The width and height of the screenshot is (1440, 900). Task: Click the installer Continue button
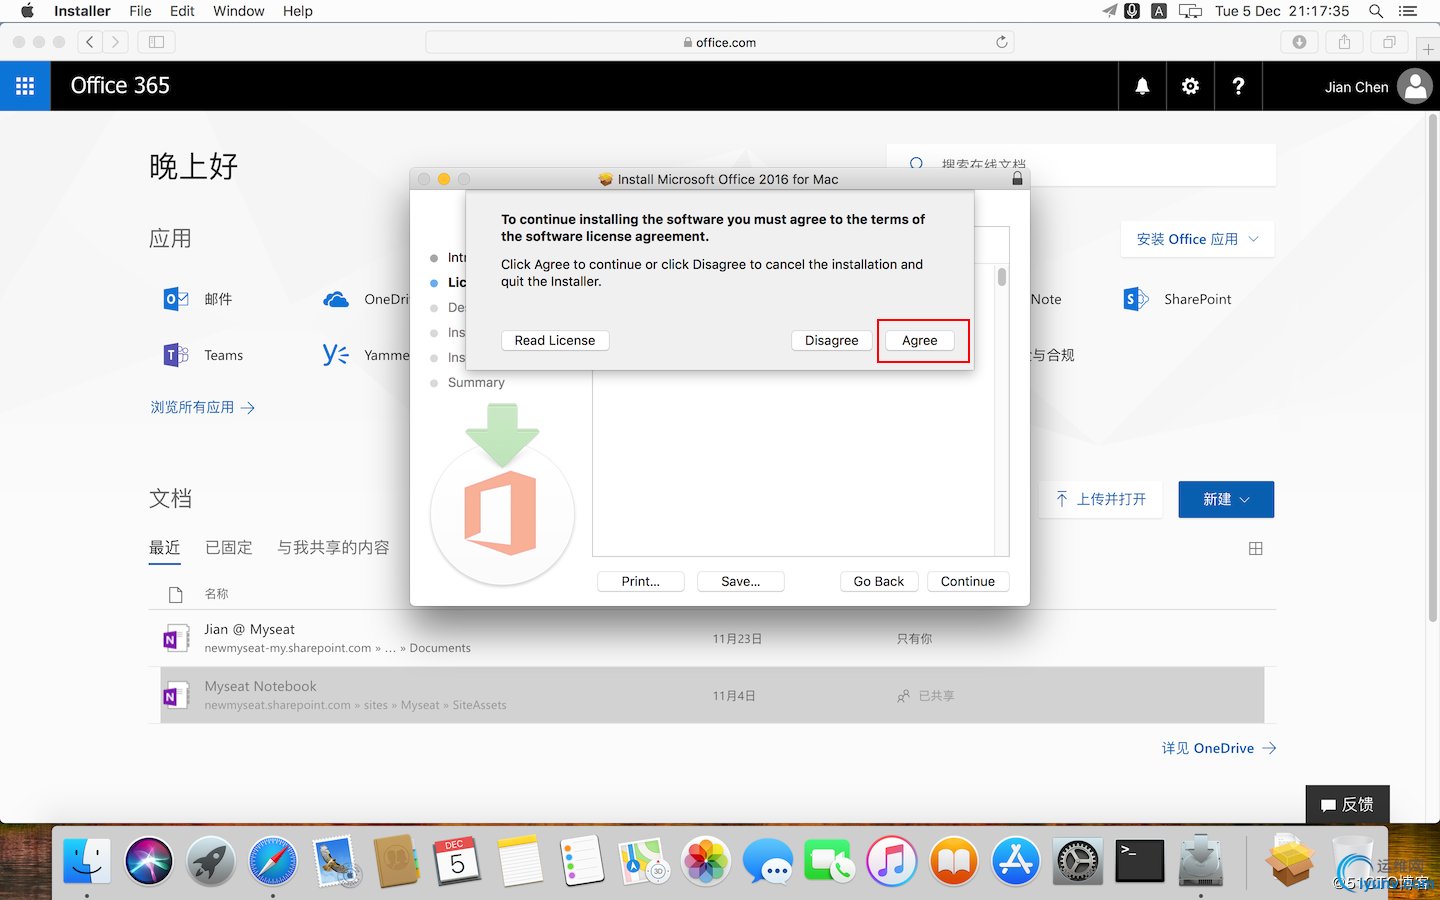[x=968, y=581]
